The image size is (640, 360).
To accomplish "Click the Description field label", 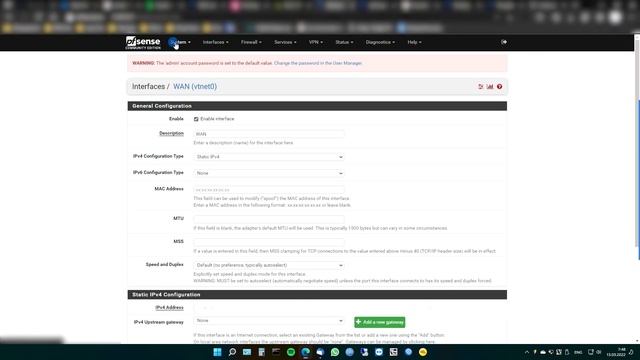I will click(x=171, y=133).
